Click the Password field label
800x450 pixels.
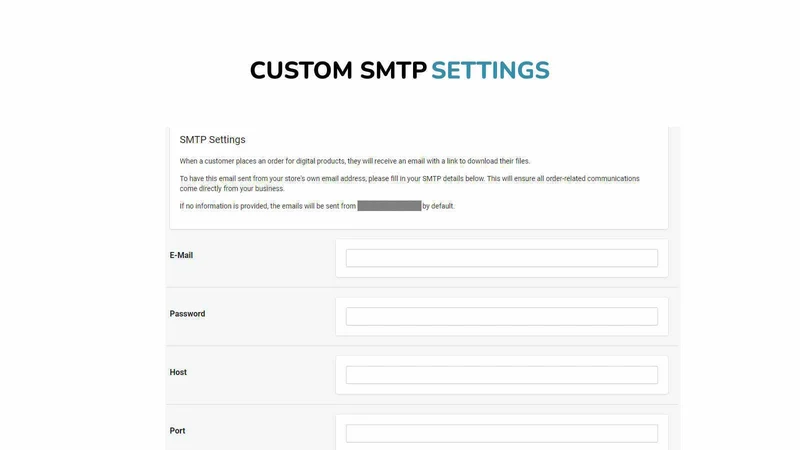coord(187,314)
